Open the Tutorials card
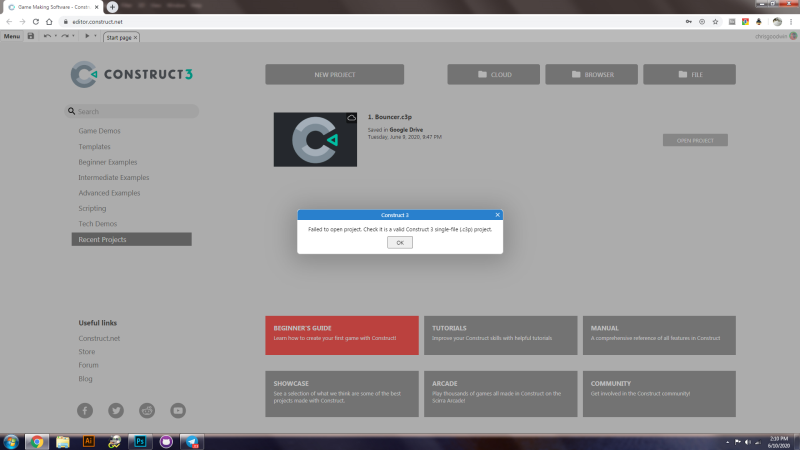This screenshot has width=800, height=450. (501, 335)
